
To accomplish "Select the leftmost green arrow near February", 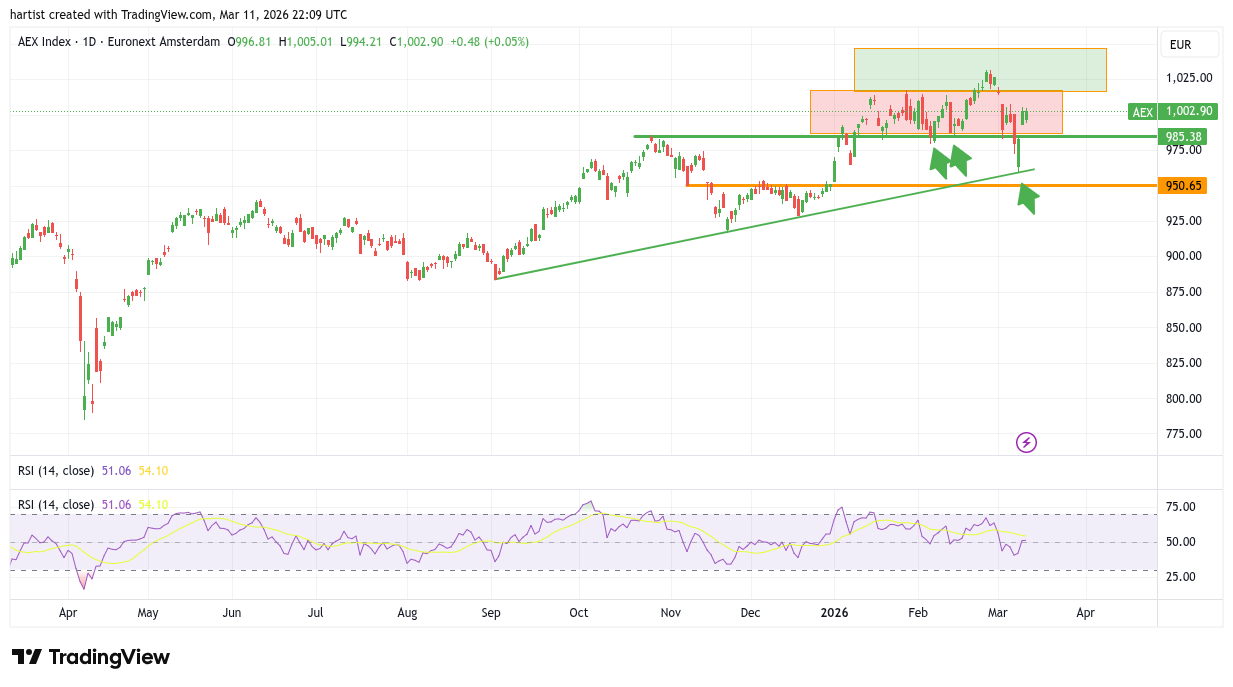I will coord(938,161).
